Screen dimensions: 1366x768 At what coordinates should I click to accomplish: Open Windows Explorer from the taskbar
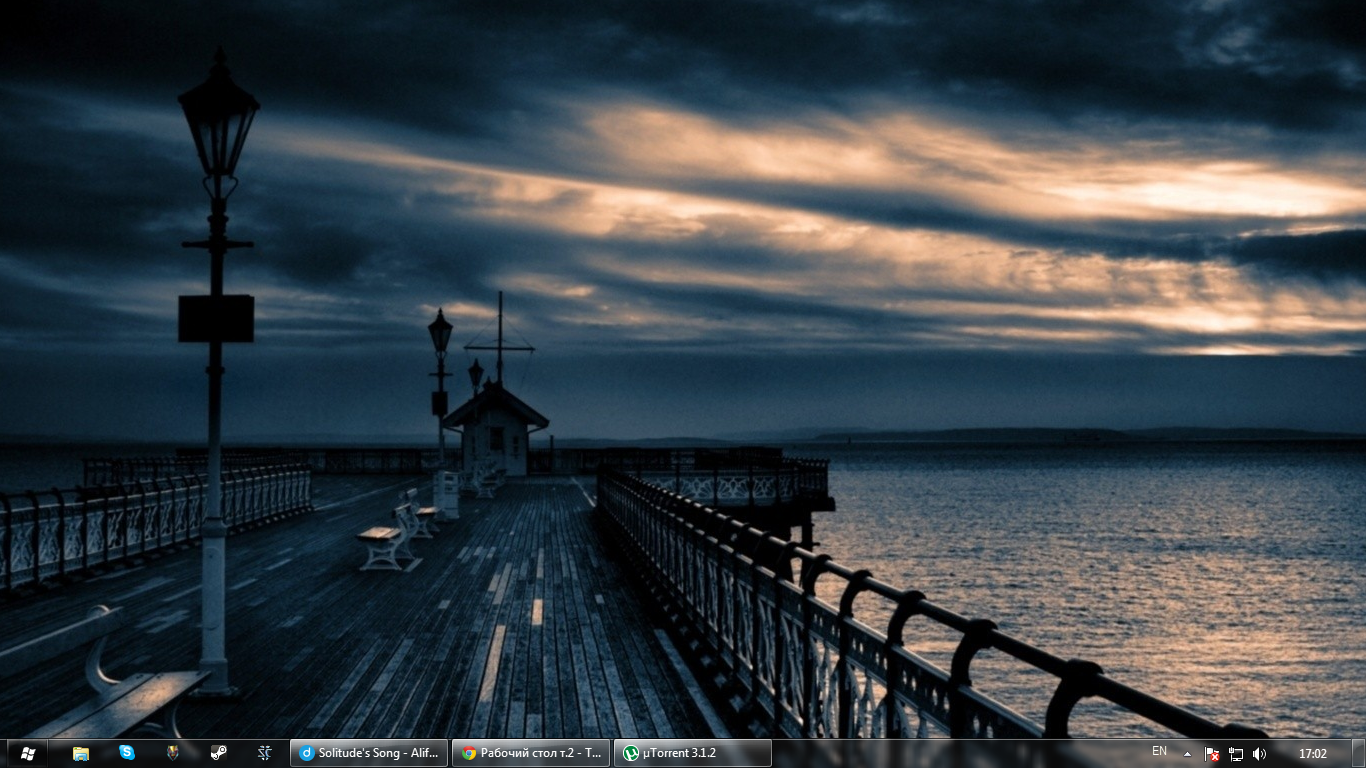pyautogui.click(x=79, y=753)
